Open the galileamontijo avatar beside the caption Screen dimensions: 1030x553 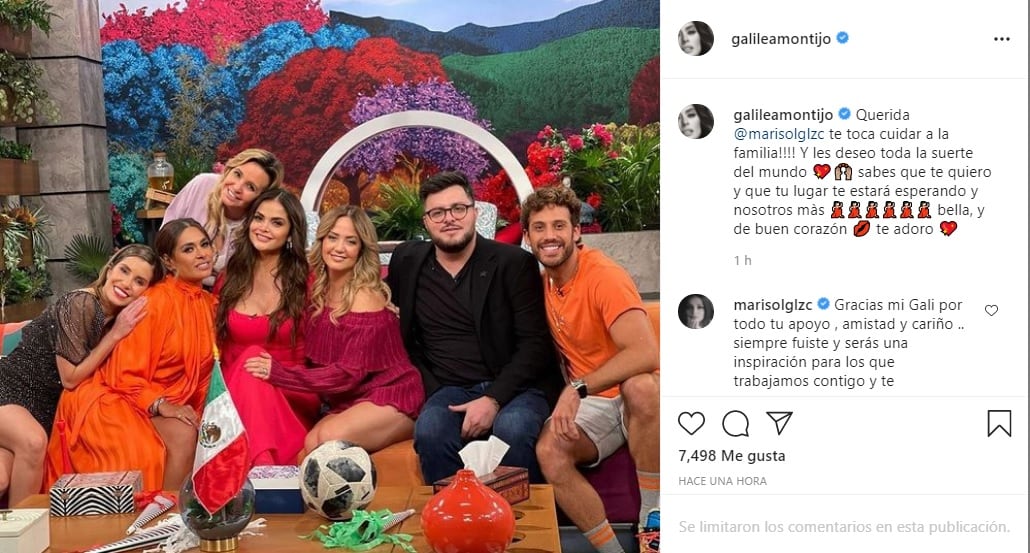click(x=696, y=122)
